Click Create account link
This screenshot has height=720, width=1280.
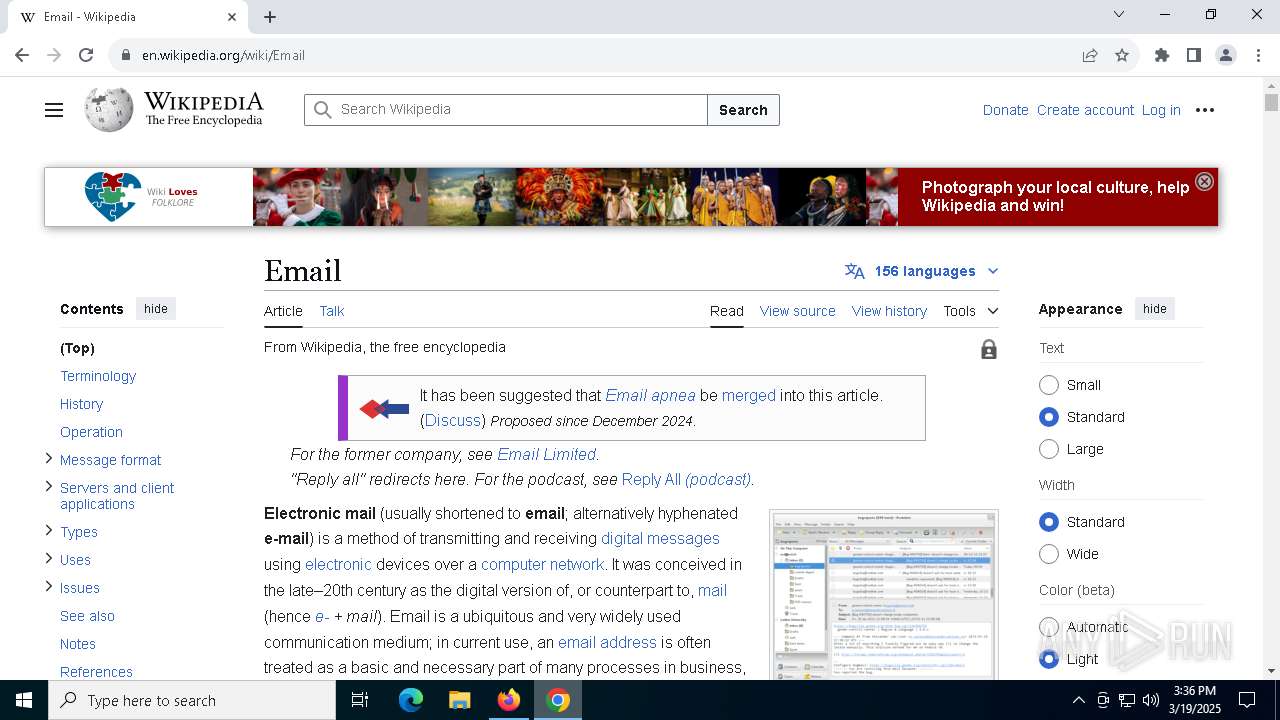[x=1085, y=110]
